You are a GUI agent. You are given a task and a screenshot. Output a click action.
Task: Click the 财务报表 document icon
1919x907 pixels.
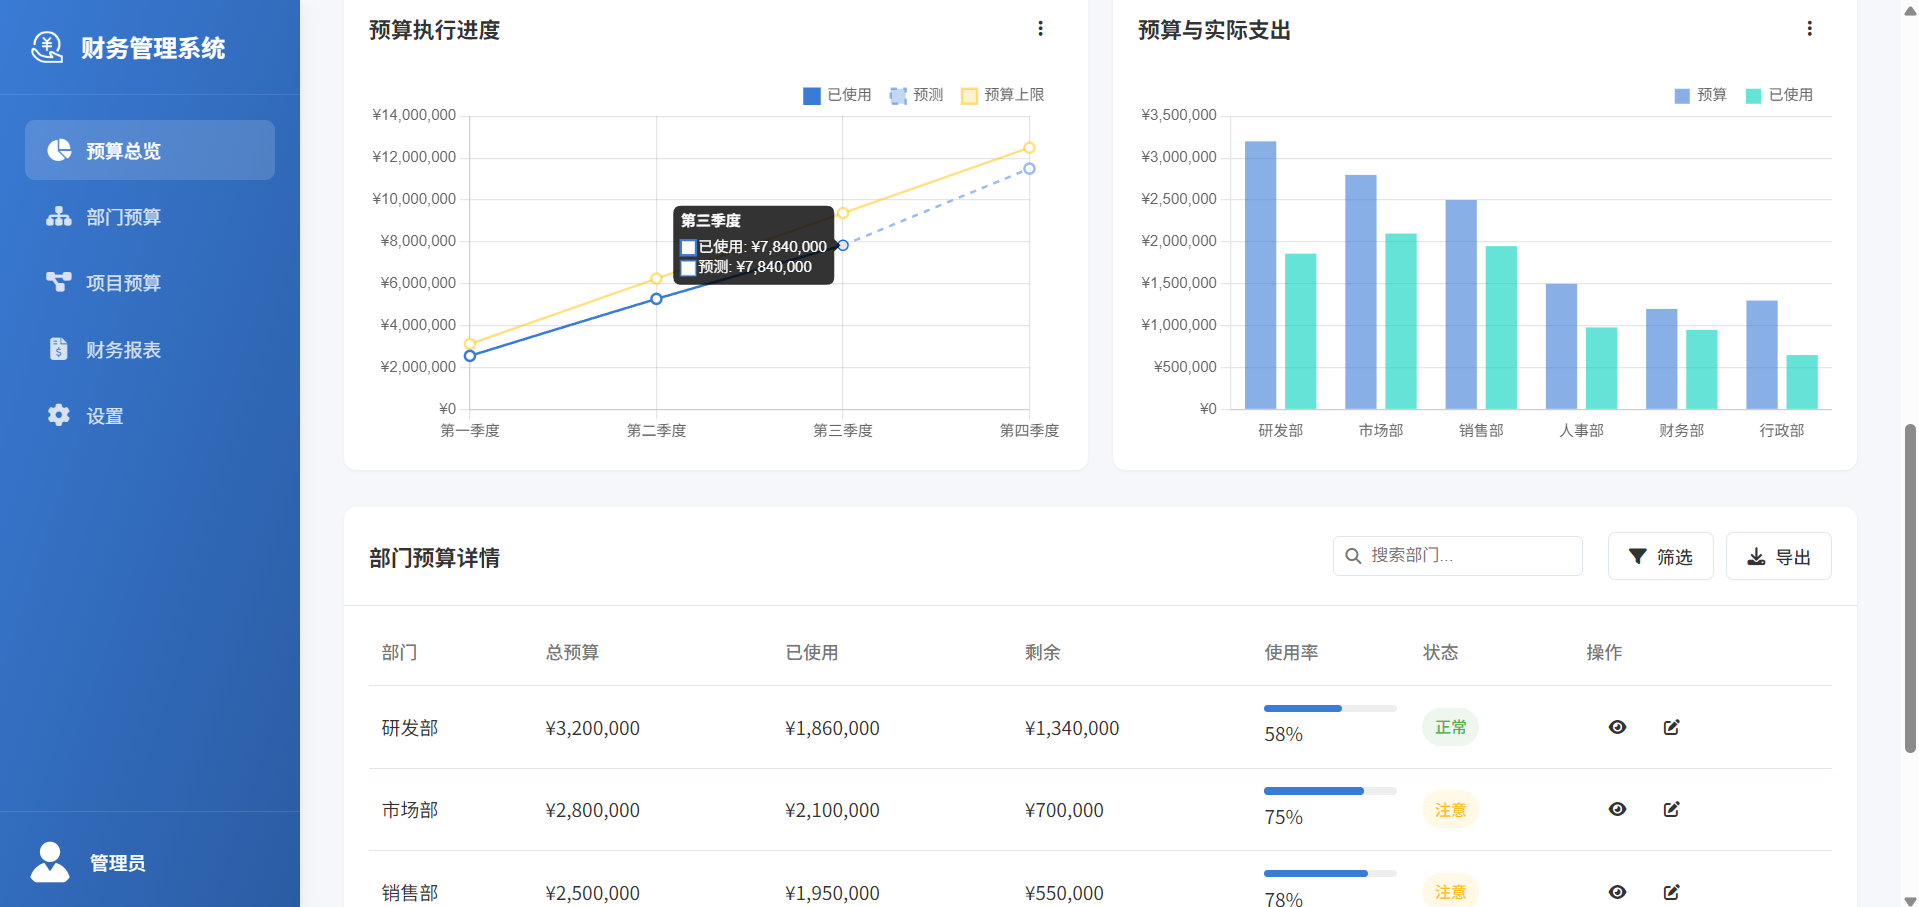pos(59,349)
